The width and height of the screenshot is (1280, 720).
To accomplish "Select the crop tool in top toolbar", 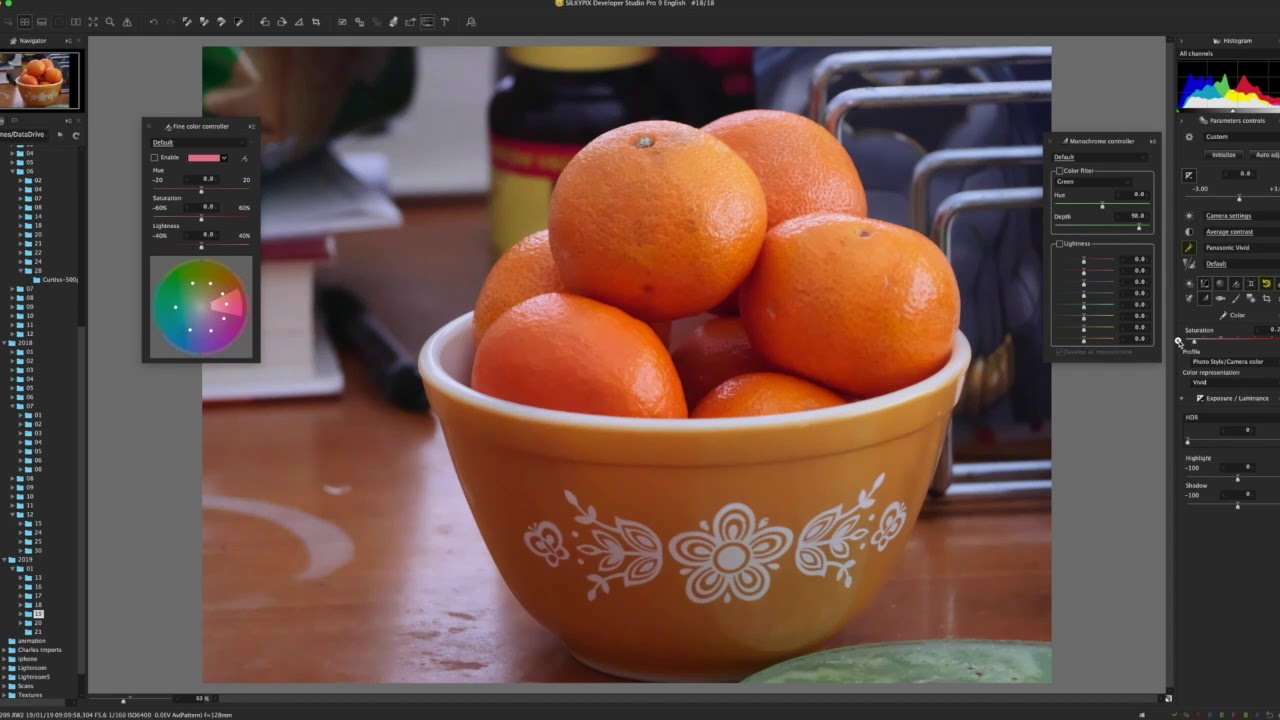I will click(316, 21).
